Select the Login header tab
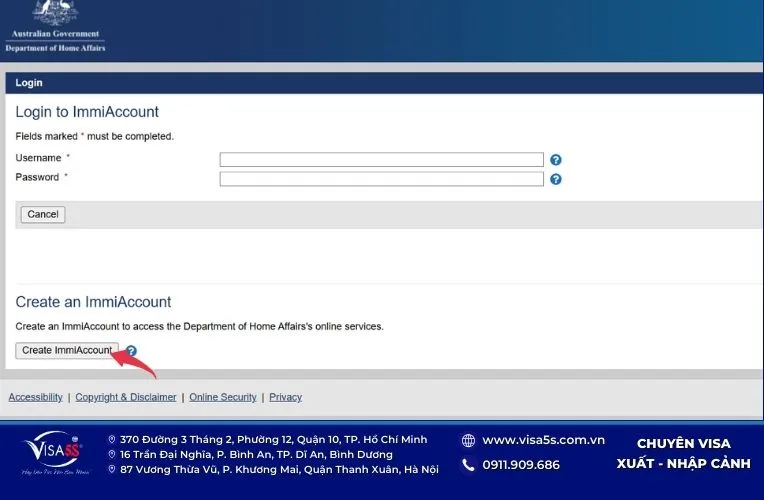Image resolution: width=764 pixels, height=500 pixels. (x=29, y=83)
